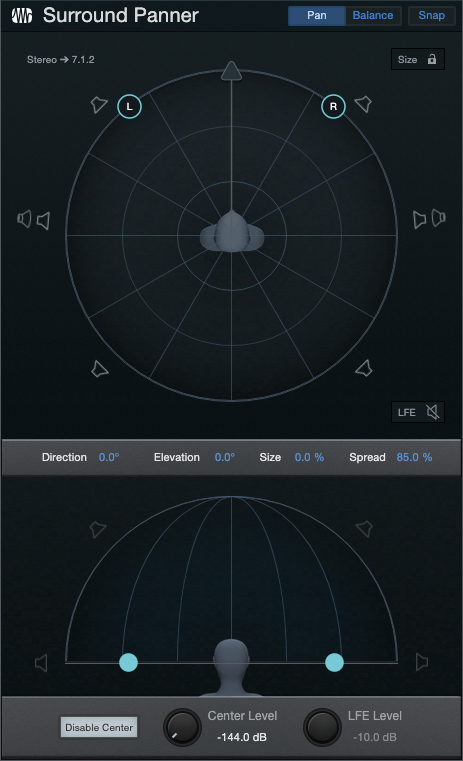The image size is (463, 761).
Task: Click the listener head in elevation view
Action: pyautogui.click(x=232, y=666)
